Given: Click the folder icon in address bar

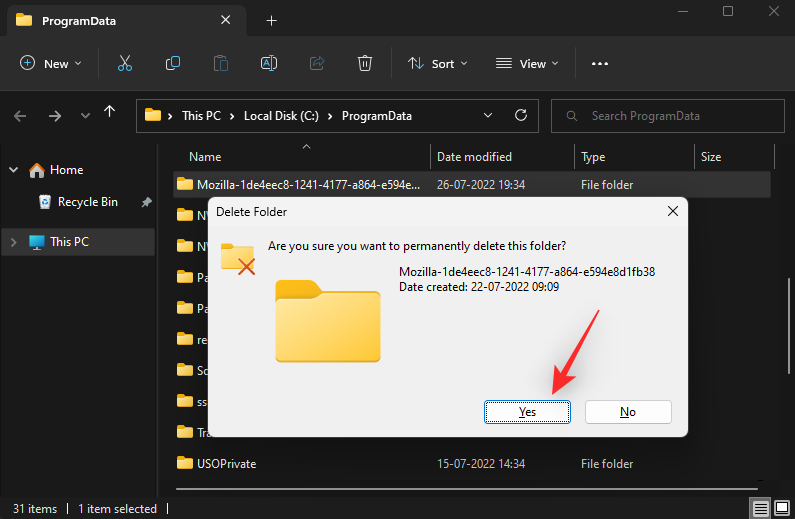Looking at the screenshot, I should click(x=153, y=115).
